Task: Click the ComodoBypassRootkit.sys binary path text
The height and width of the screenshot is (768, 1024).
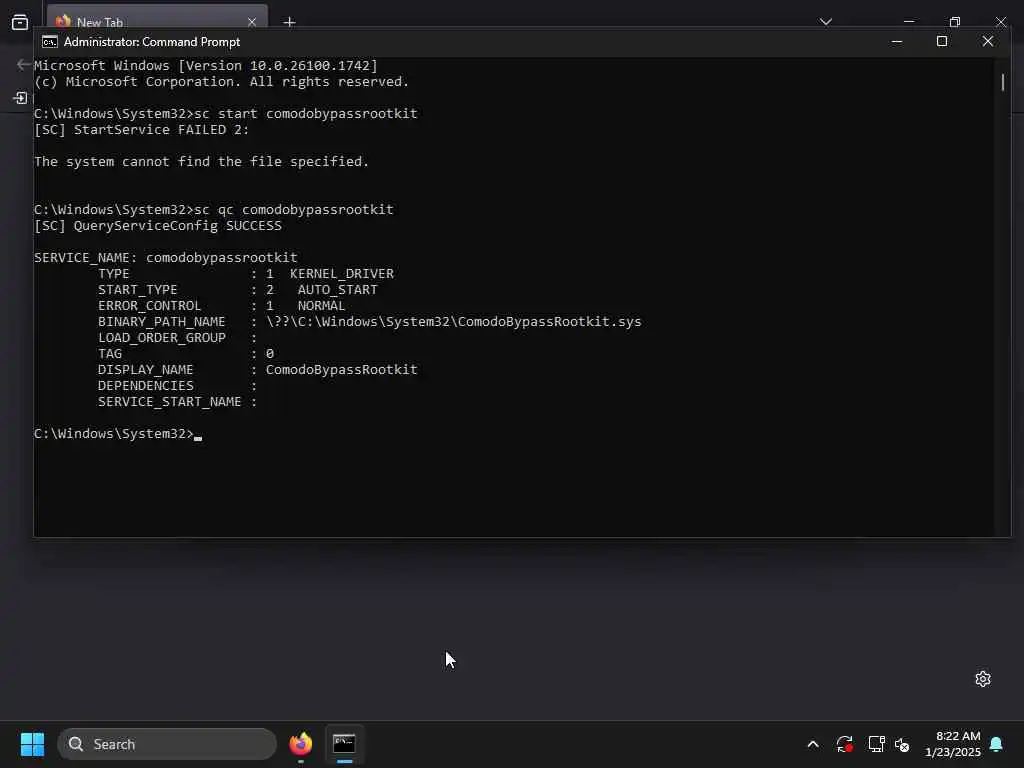Action: [453, 321]
